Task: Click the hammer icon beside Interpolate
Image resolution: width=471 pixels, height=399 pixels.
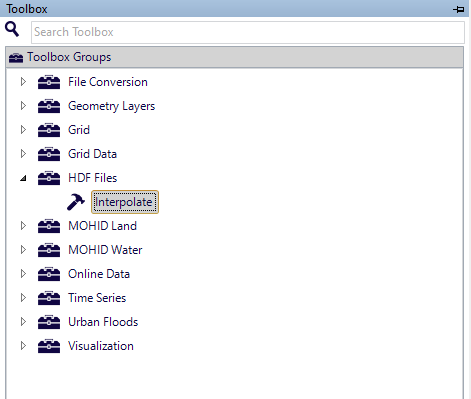Action: 76,202
